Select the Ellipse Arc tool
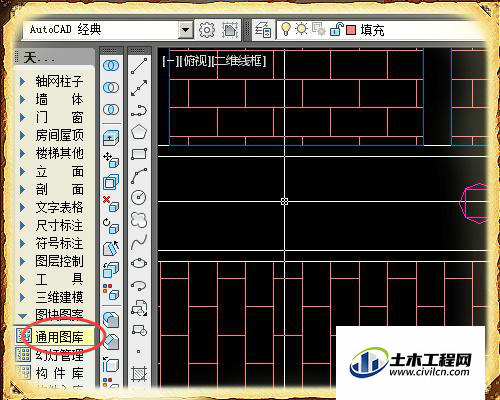This screenshot has width=500, height=400. (139, 286)
